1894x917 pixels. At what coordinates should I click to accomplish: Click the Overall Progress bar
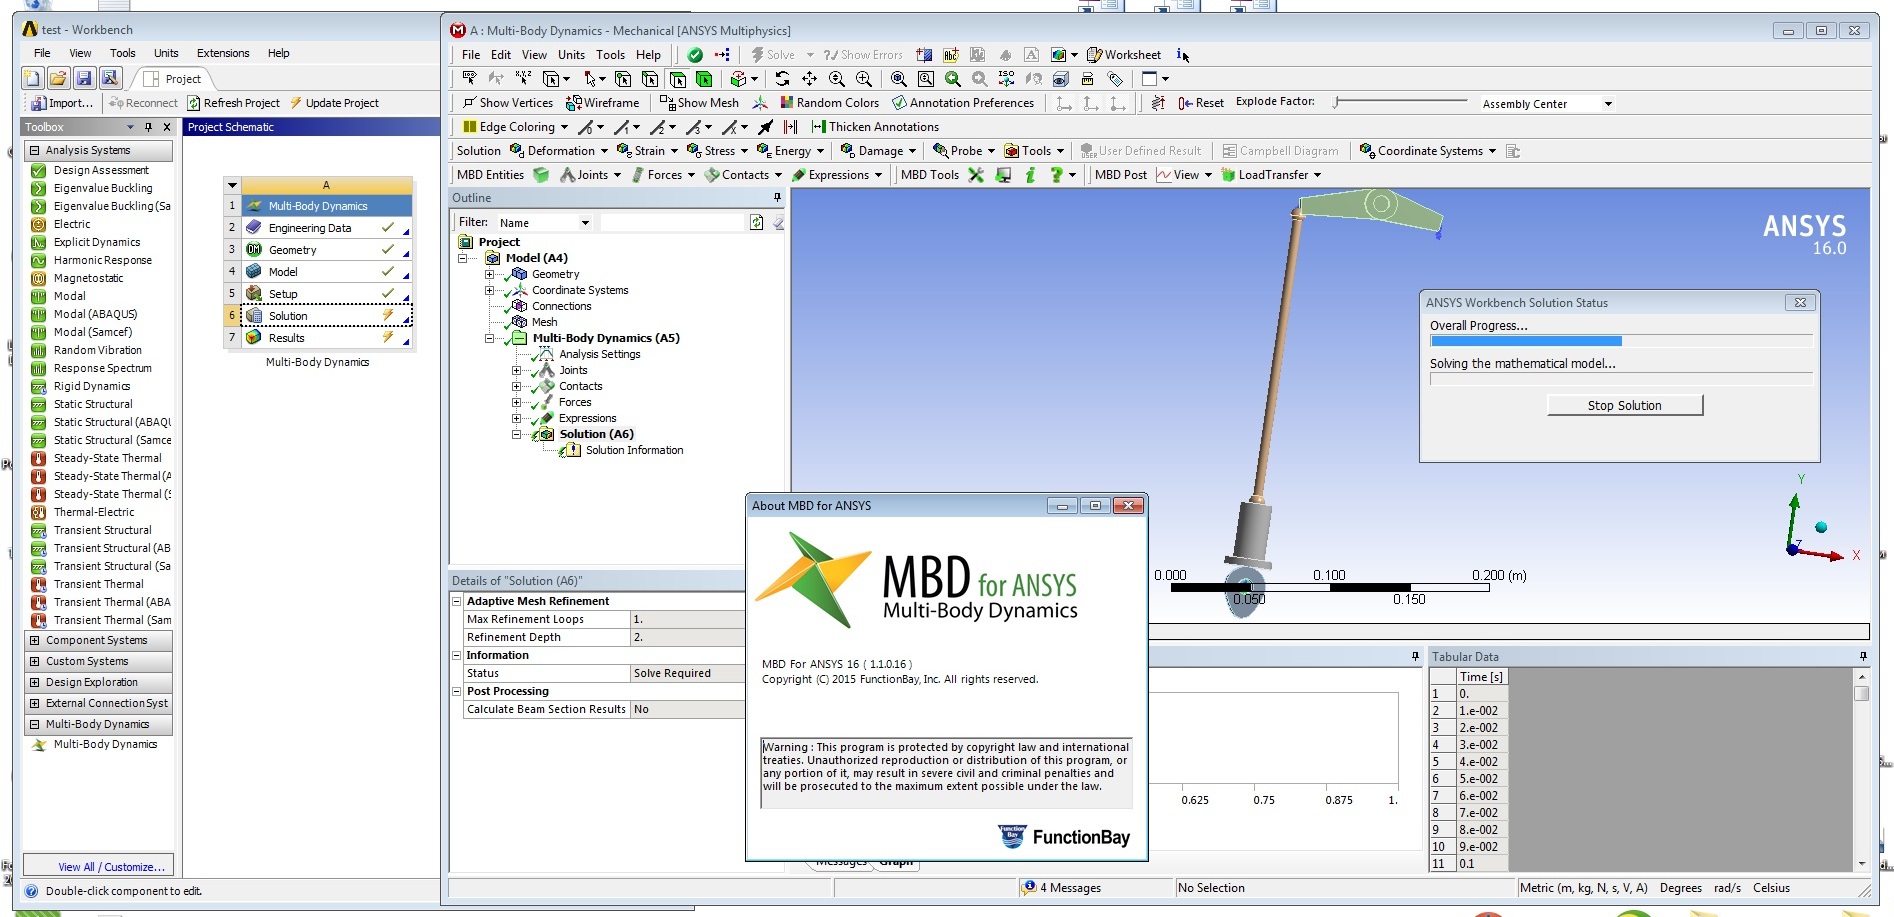tap(1621, 341)
